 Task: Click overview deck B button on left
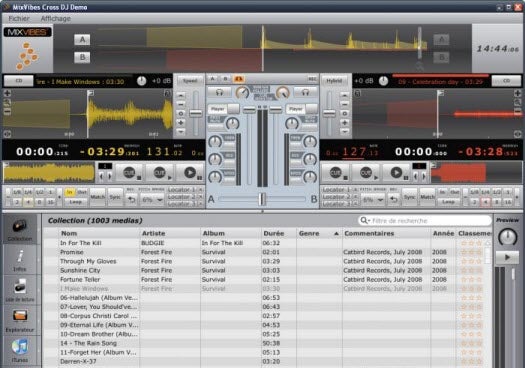(82, 57)
